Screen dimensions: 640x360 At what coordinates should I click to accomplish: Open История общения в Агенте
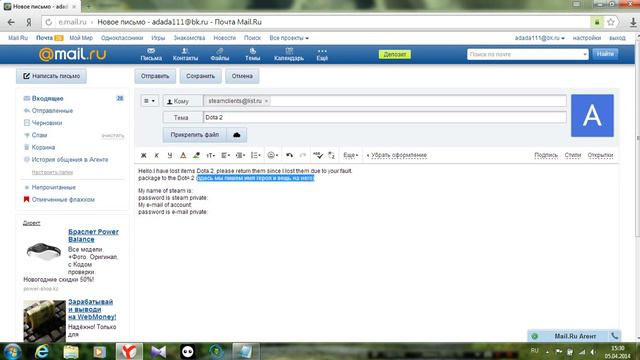pyautogui.click(x=70, y=160)
